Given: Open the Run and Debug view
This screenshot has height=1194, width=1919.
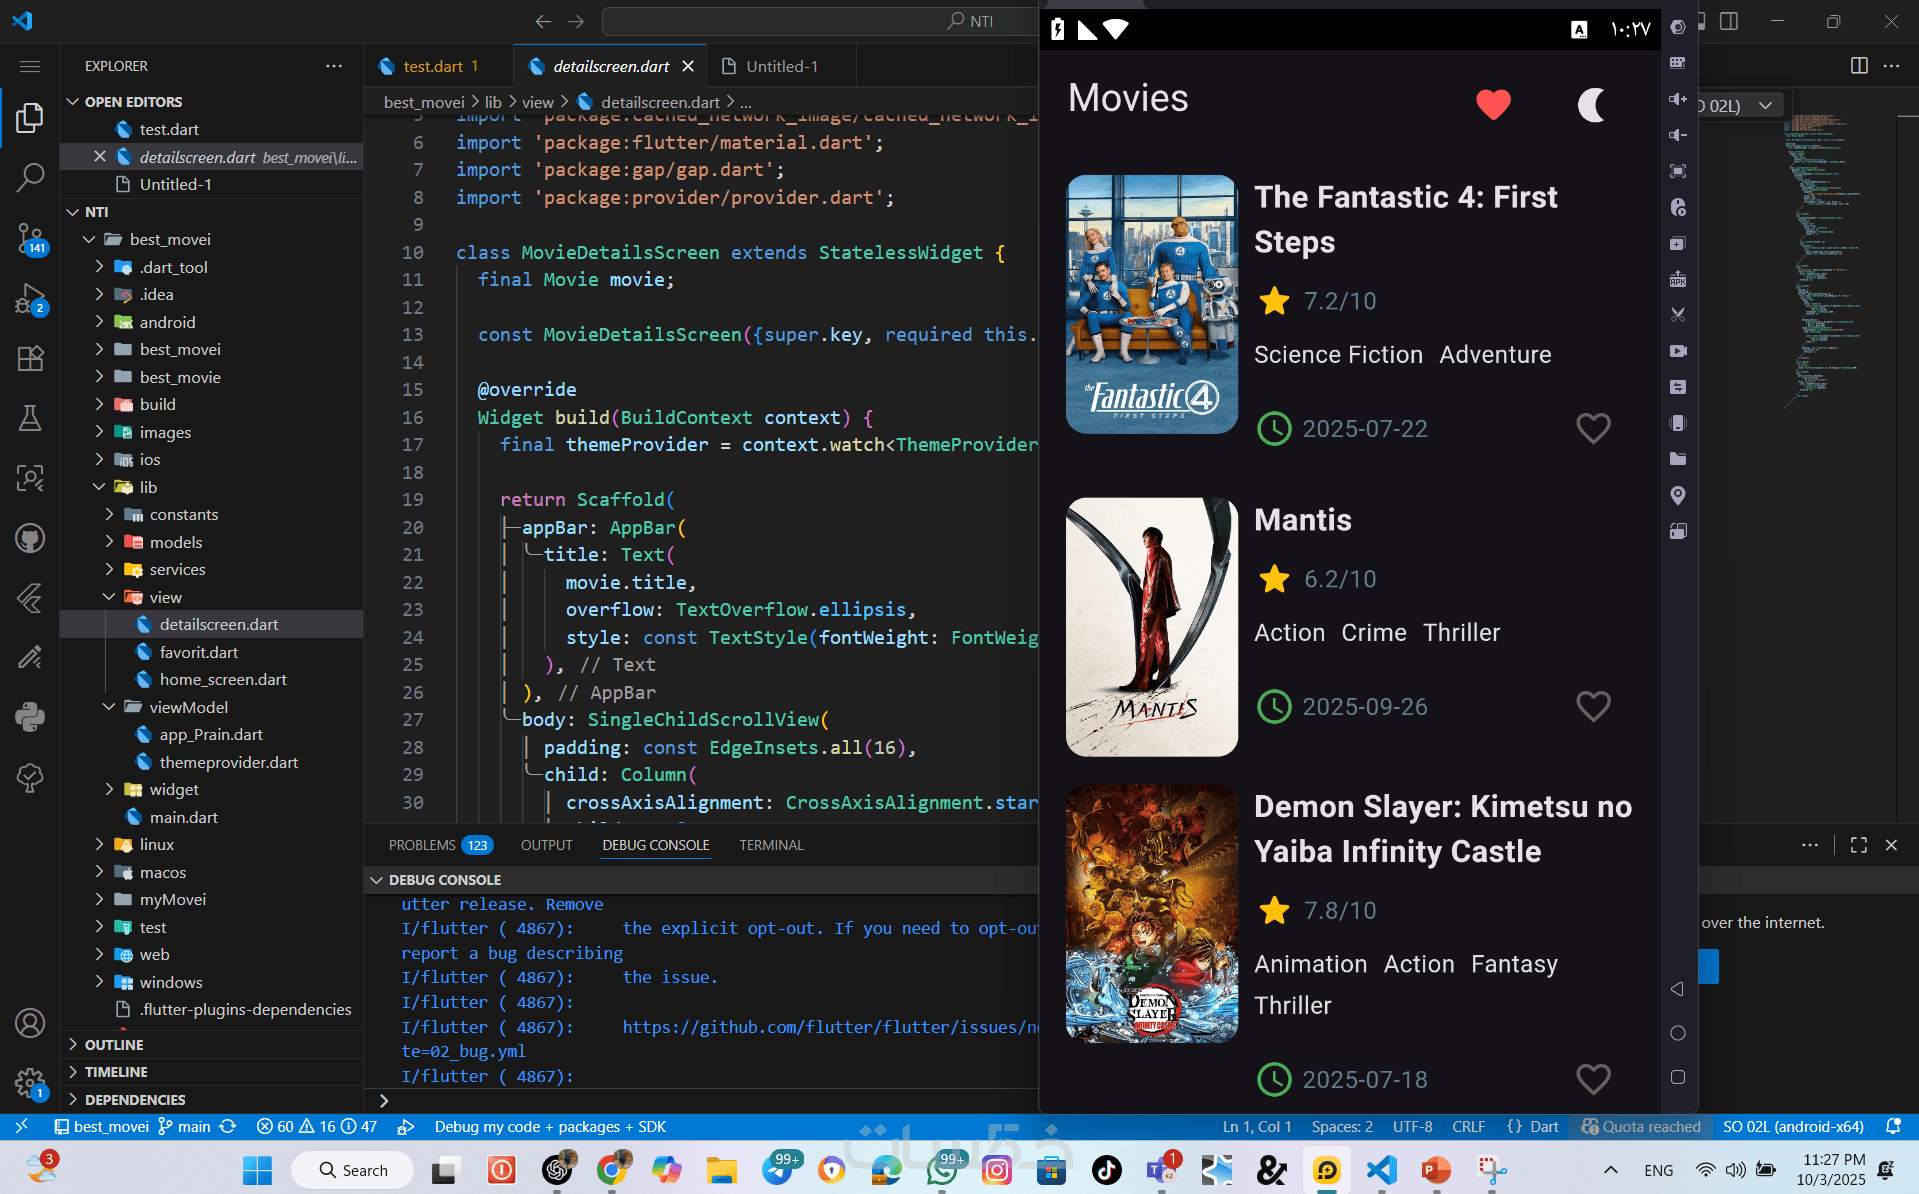Looking at the screenshot, I should point(30,298).
